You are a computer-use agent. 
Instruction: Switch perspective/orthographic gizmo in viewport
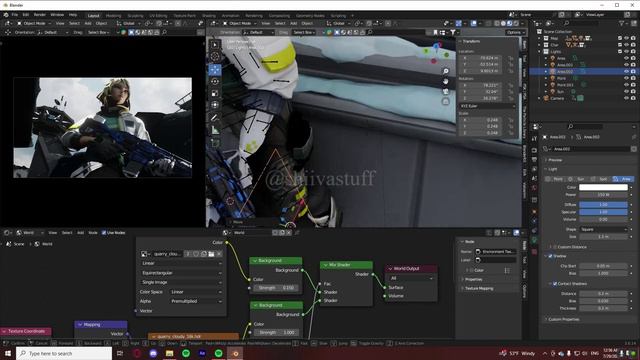446,101
